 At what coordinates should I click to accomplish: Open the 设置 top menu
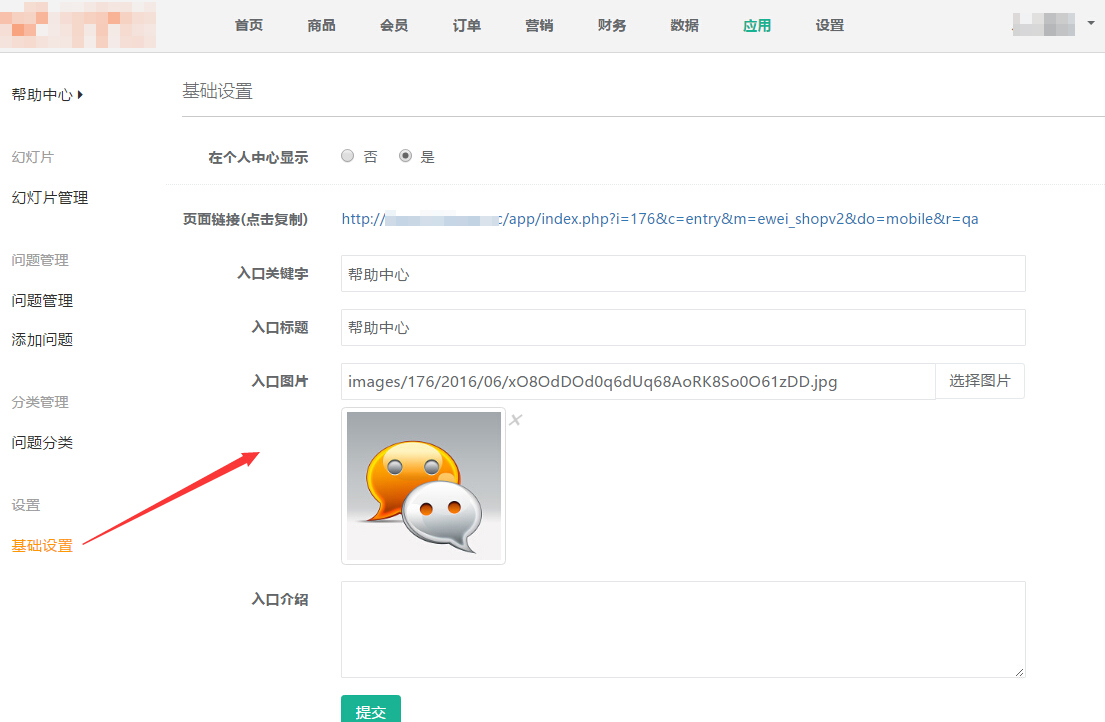(x=829, y=26)
